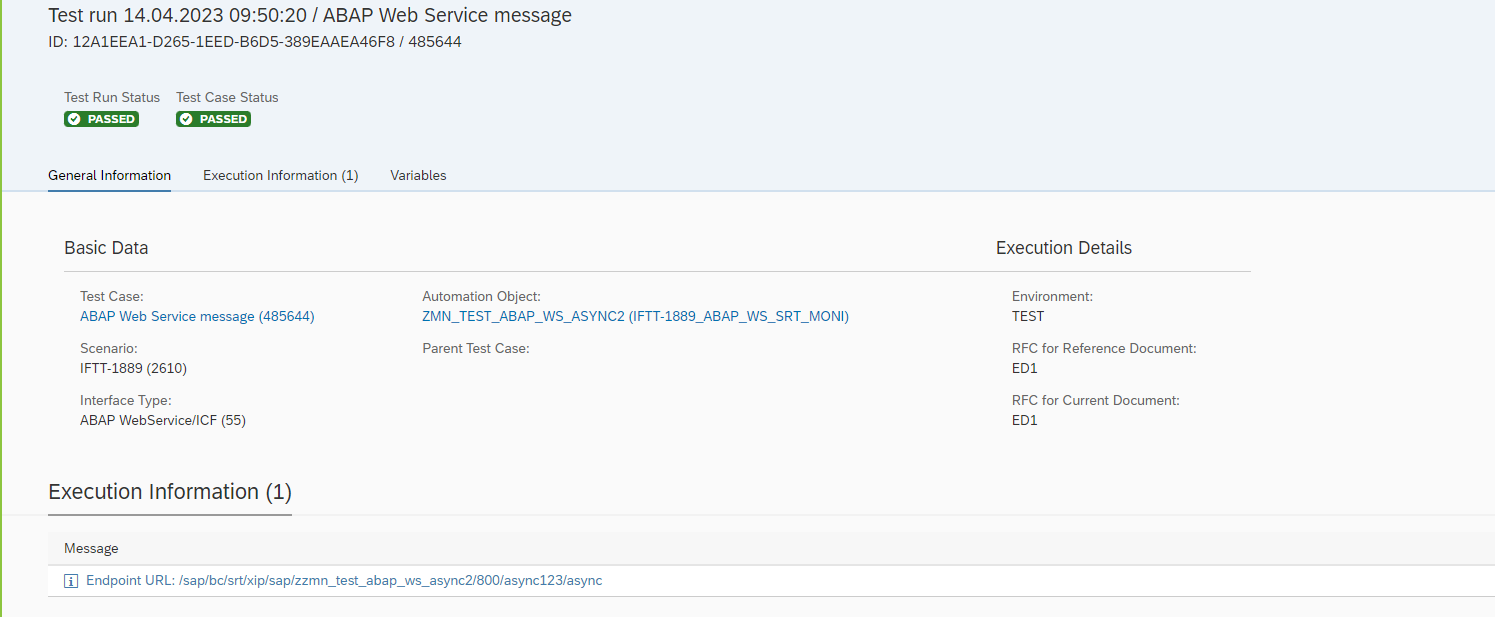1495x617 pixels.
Task: Click the checkmark icon in Test Case Status badge
Action: pyautogui.click(x=187, y=119)
